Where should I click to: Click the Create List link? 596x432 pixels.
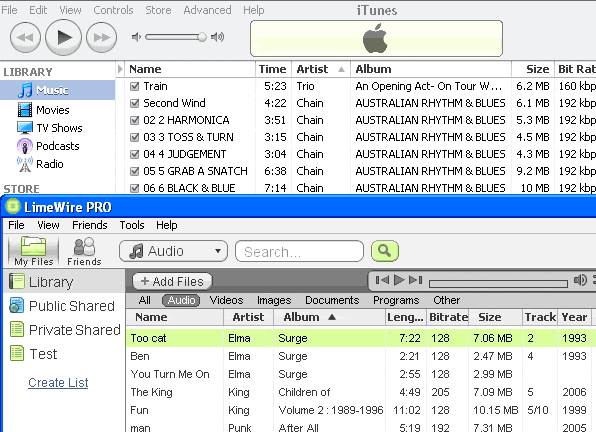[58, 382]
